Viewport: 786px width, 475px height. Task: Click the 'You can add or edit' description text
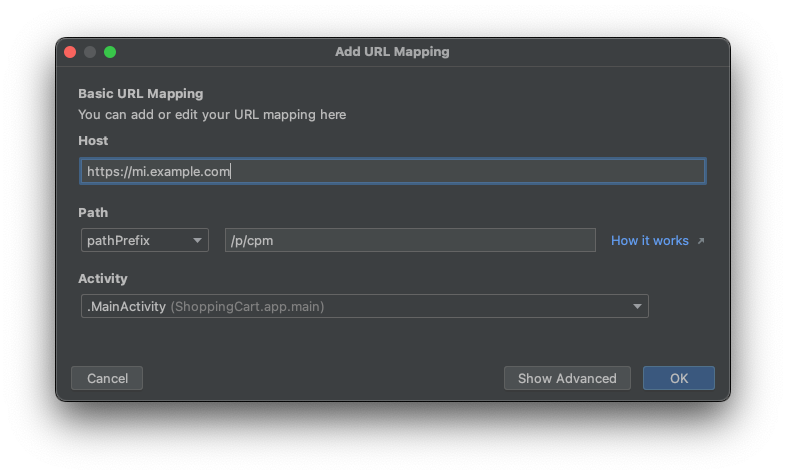point(212,115)
